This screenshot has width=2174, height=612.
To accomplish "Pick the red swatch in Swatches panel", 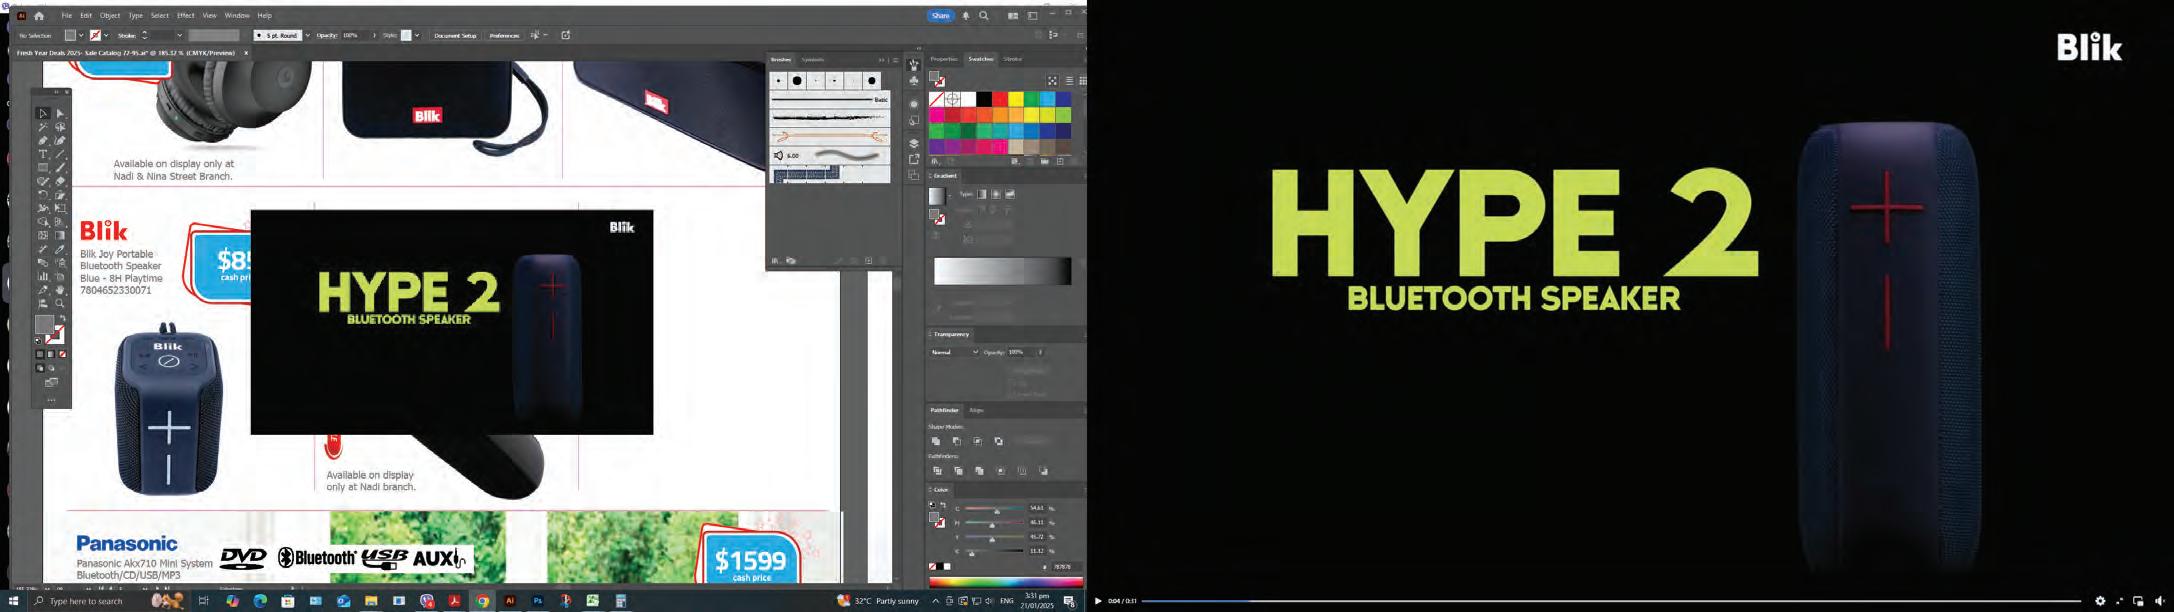I will [1000, 99].
